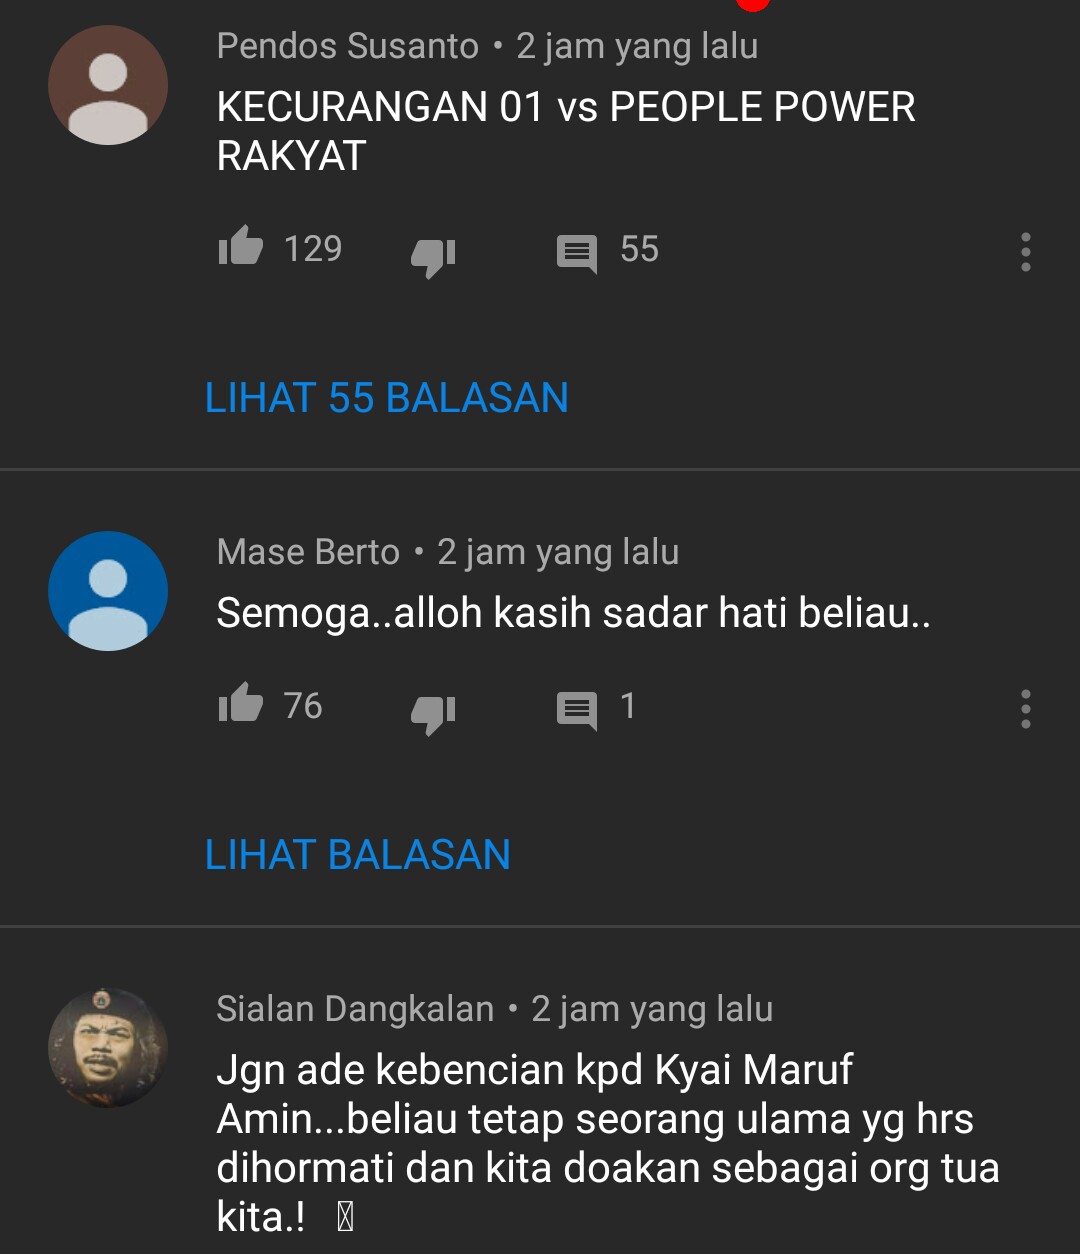Open Pendos Susanto's profile avatar
The width and height of the screenshot is (1080, 1254).
click(x=108, y=85)
